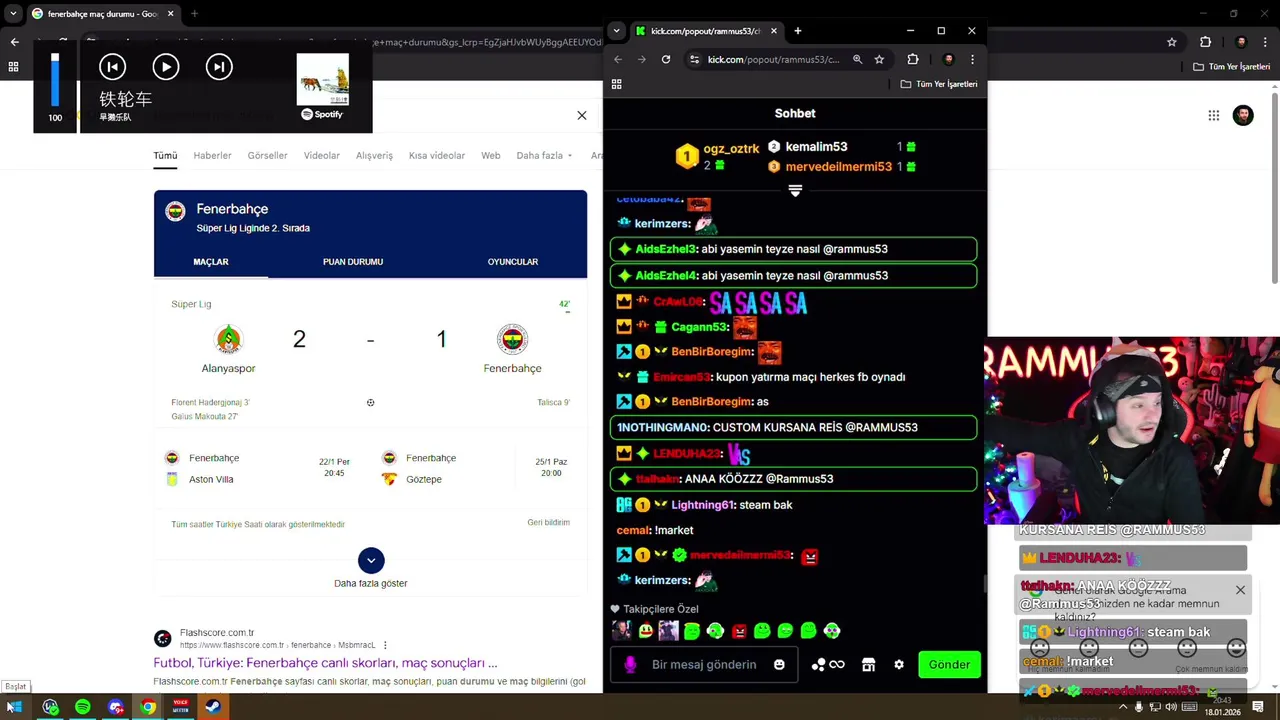
Task: Bookmark Google page with star icon
Action: pos(1172,42)
